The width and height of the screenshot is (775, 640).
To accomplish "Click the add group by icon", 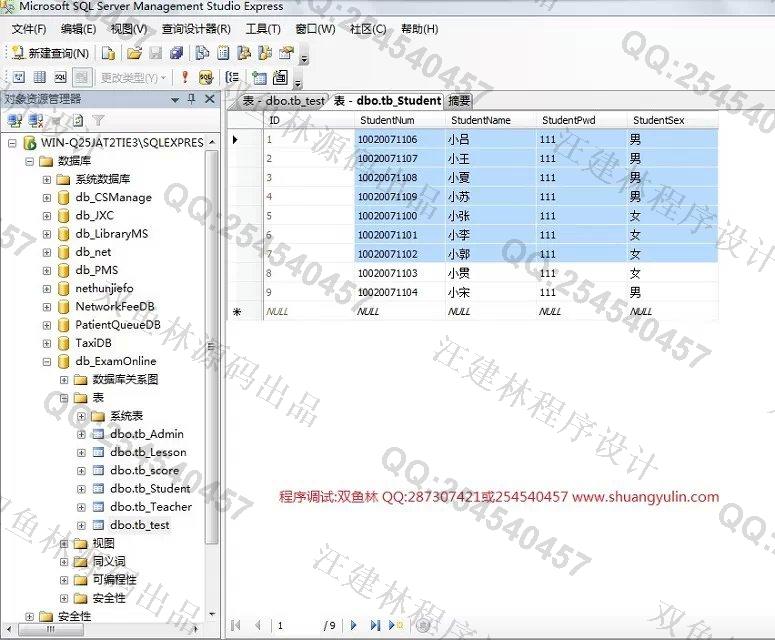I will tap(232, 77).
